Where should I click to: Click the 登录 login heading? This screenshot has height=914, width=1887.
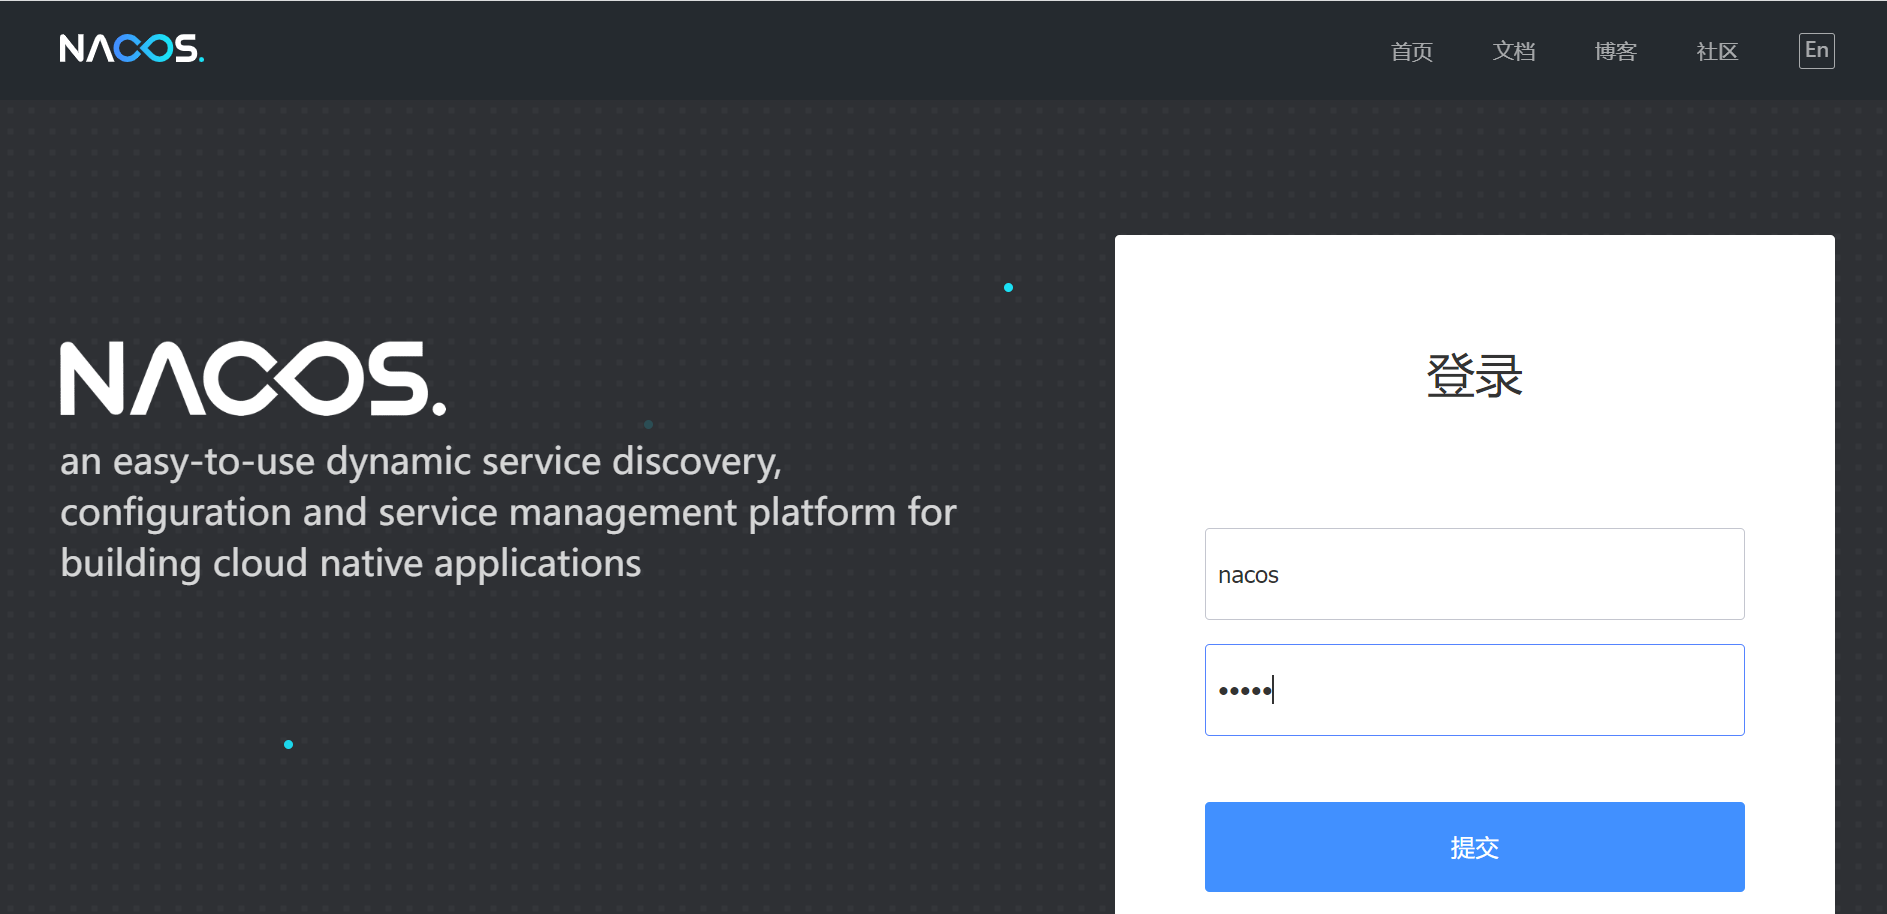(1474, 377)
